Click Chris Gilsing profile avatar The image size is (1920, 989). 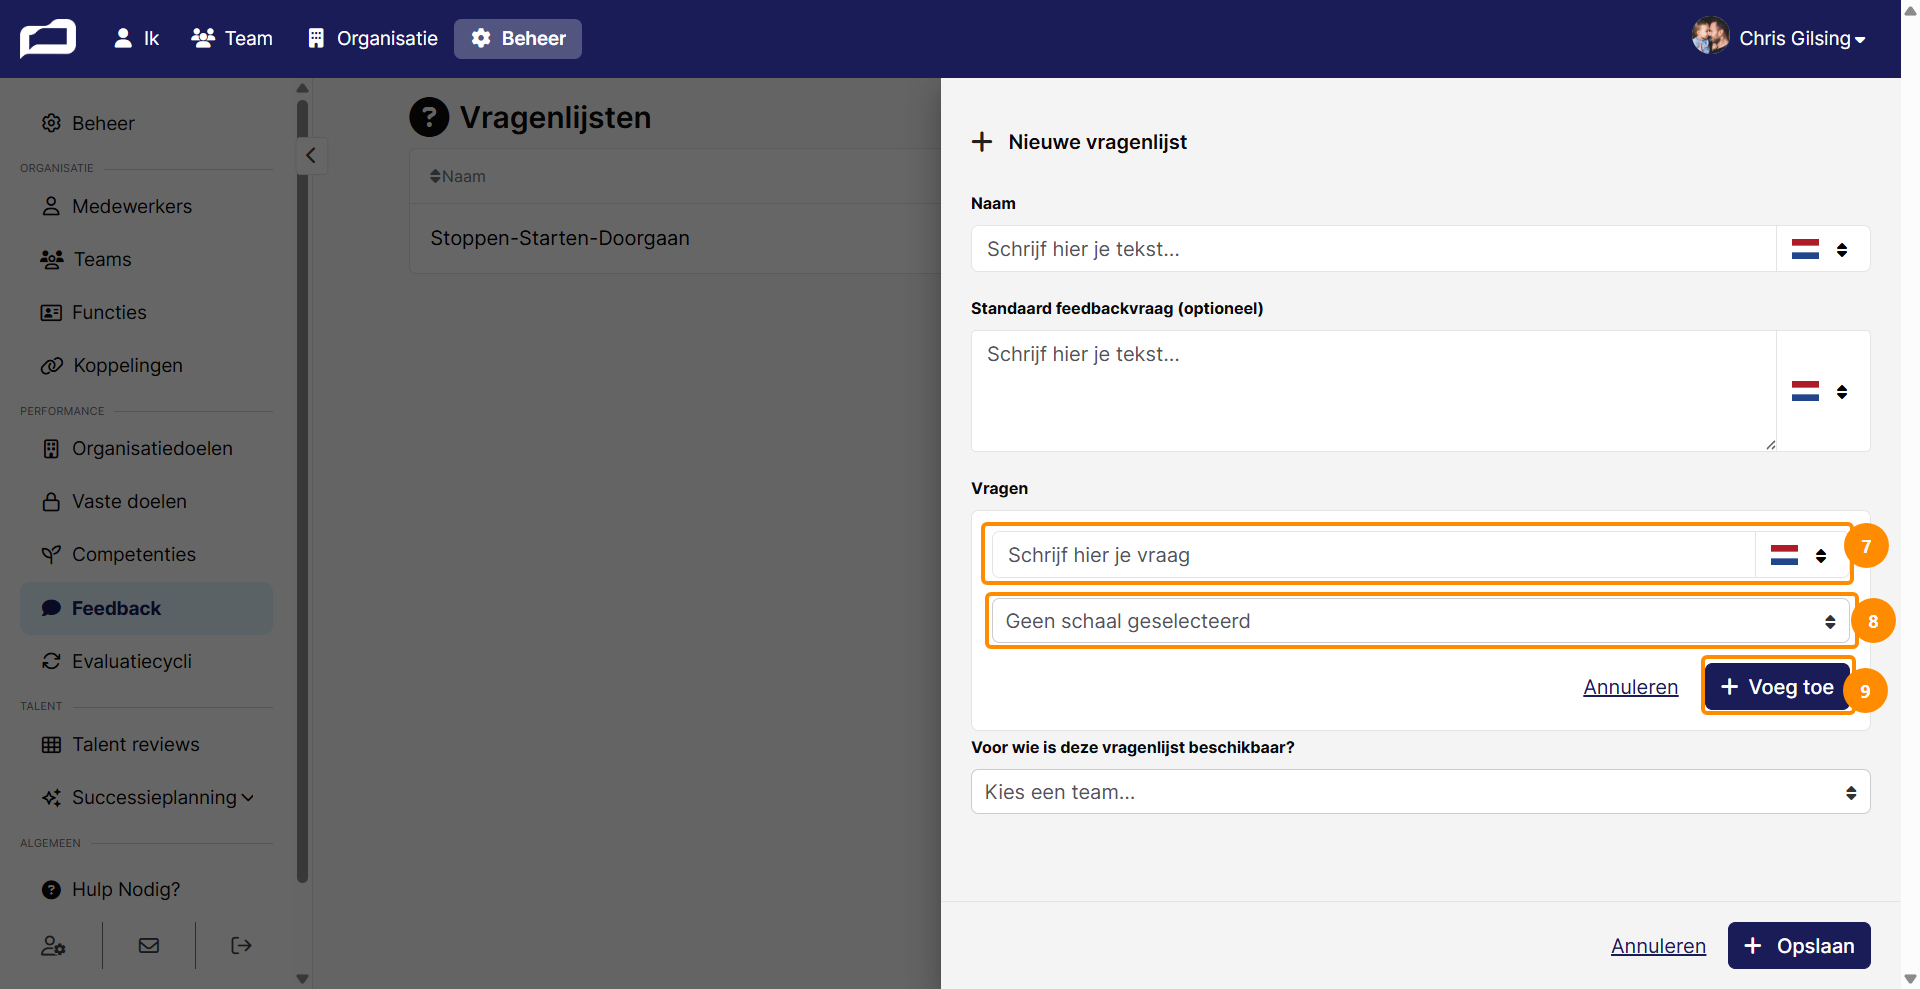tap(1710, 36)
